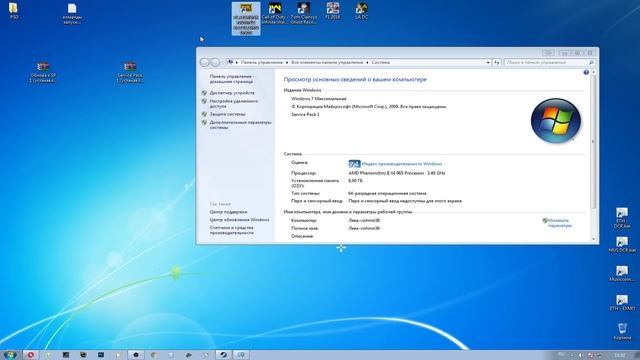Select 'Все элементы панели управления' breadcrumb
The height and width of the screenshot is (360, 640).
point(327,62)
